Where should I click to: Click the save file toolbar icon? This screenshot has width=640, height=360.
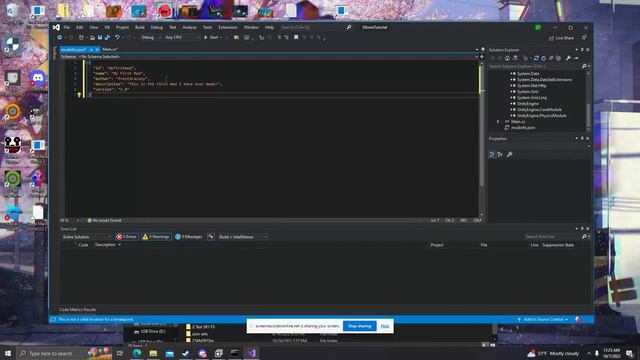(100, 38)
